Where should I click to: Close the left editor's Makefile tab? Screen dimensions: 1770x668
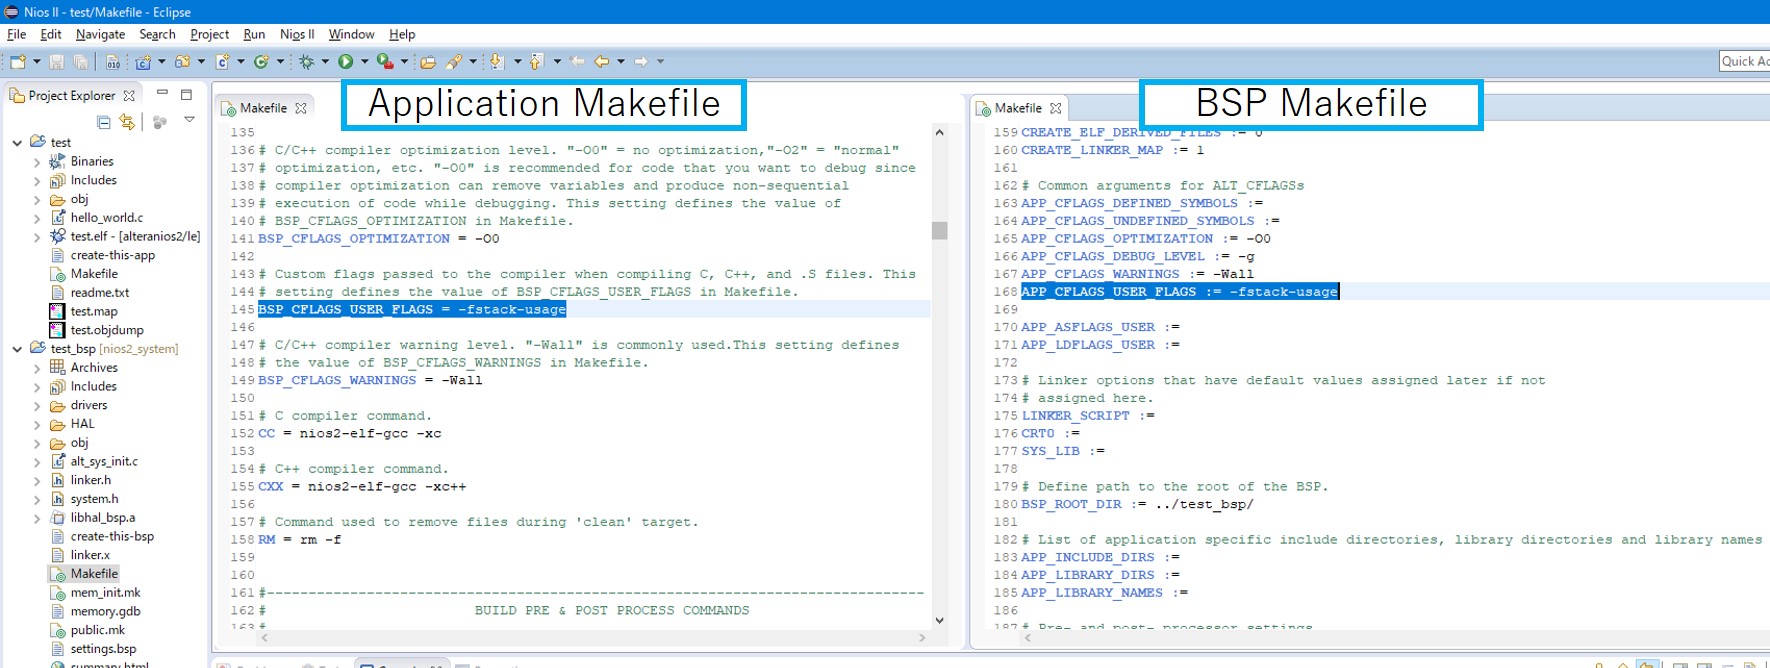[x=301, y=108]
